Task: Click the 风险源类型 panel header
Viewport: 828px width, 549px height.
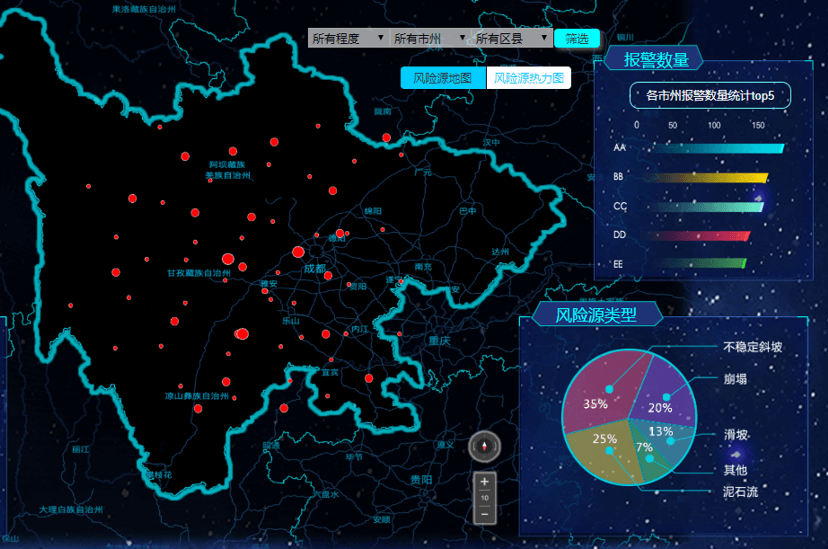Action: pos(595,315)
